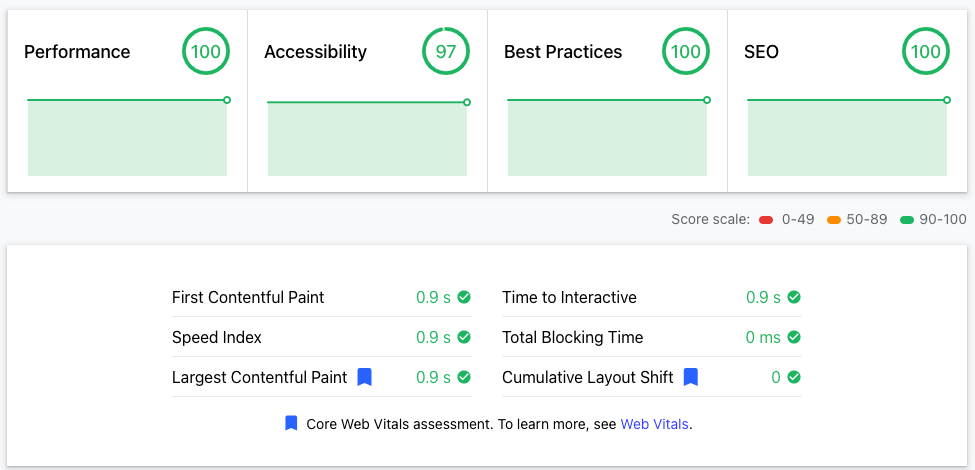The height and width of the screenshot is (470, 975).
Task: Click the bookmark icon beside Cumulative Layout Shift
Action: [x=690, y=377]
